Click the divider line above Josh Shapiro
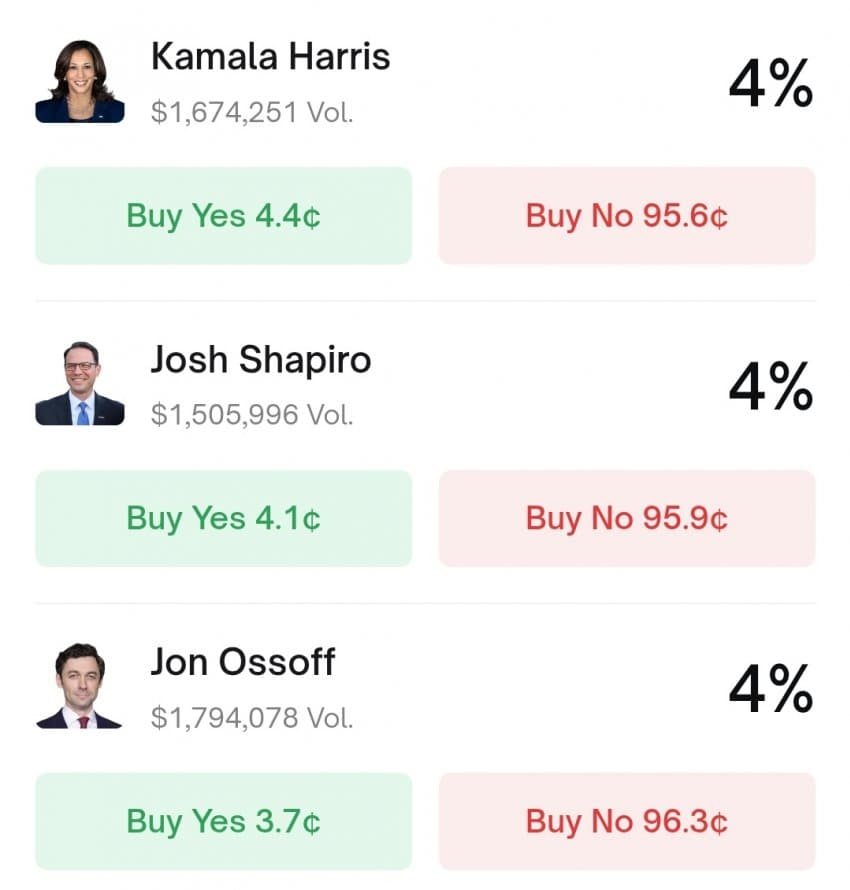The image size is (850, 890). point(425,301)
